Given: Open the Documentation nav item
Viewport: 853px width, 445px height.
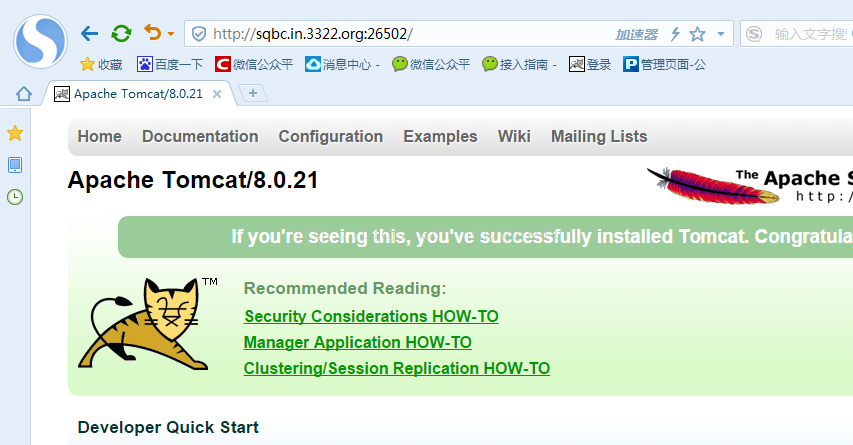Looking at the screenshot, I should (x=200, y=136).
